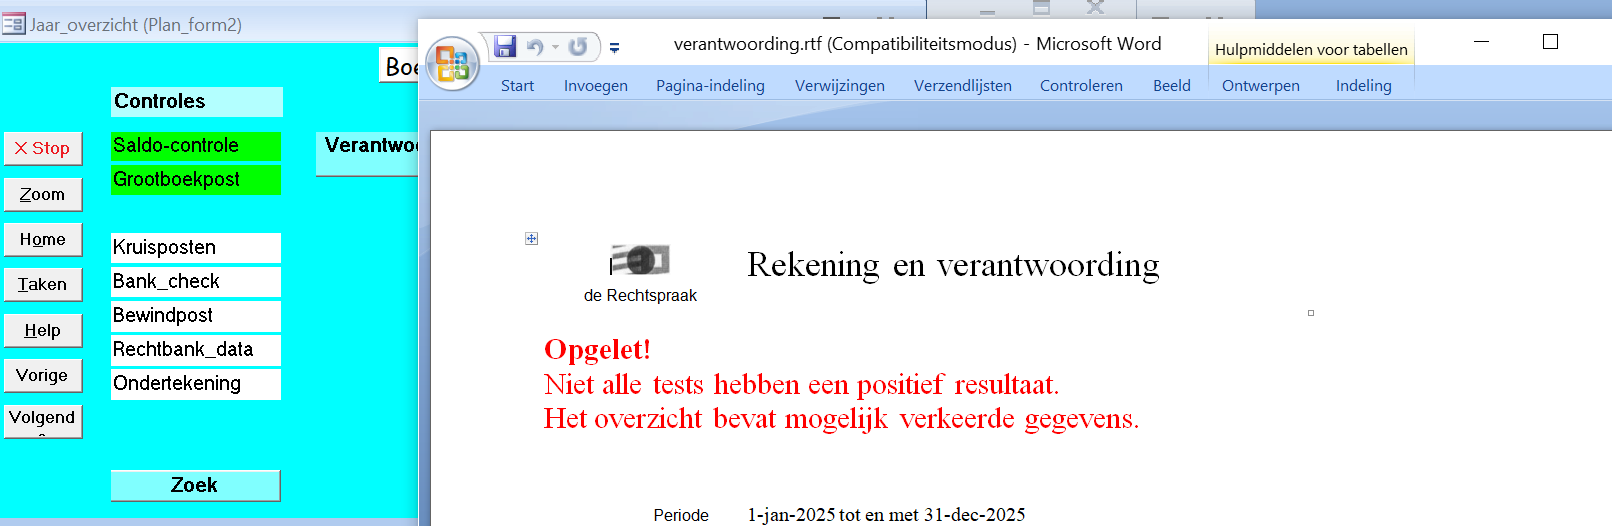Viewport: 1612px width, 526px height.
Task: Switch to the Beeld tab
Action: click(x=1172, y=86)
